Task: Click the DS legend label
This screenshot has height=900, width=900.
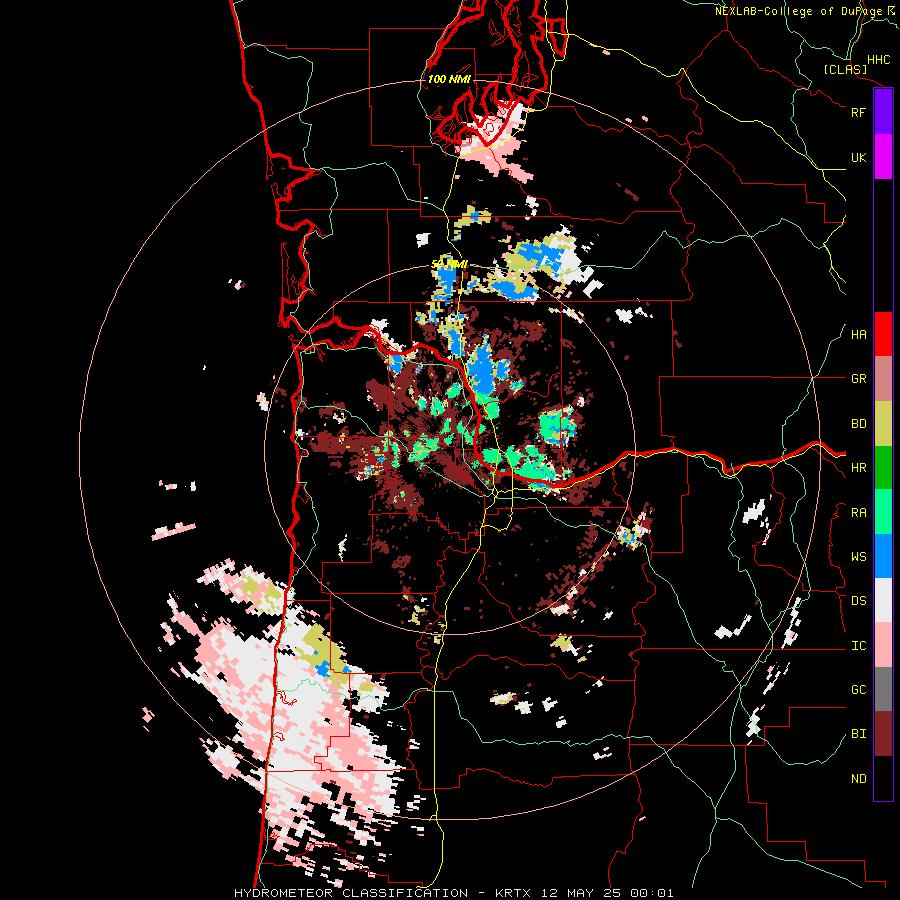Action: tap(858, 601)
